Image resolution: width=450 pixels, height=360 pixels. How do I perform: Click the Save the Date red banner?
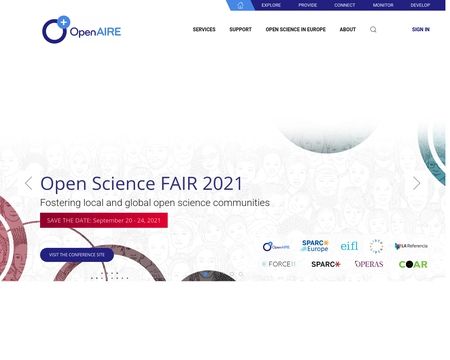[104, 220]
